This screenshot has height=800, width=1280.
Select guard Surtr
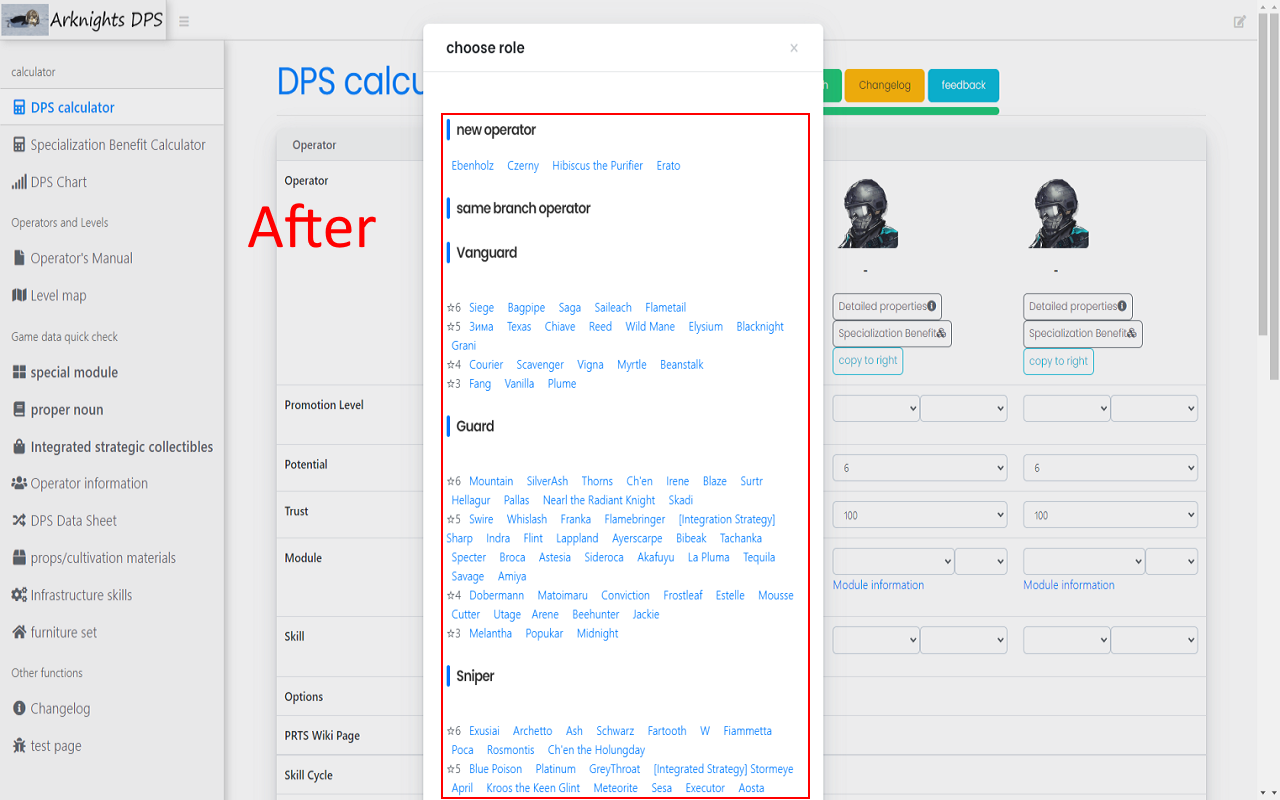point(751,481)
